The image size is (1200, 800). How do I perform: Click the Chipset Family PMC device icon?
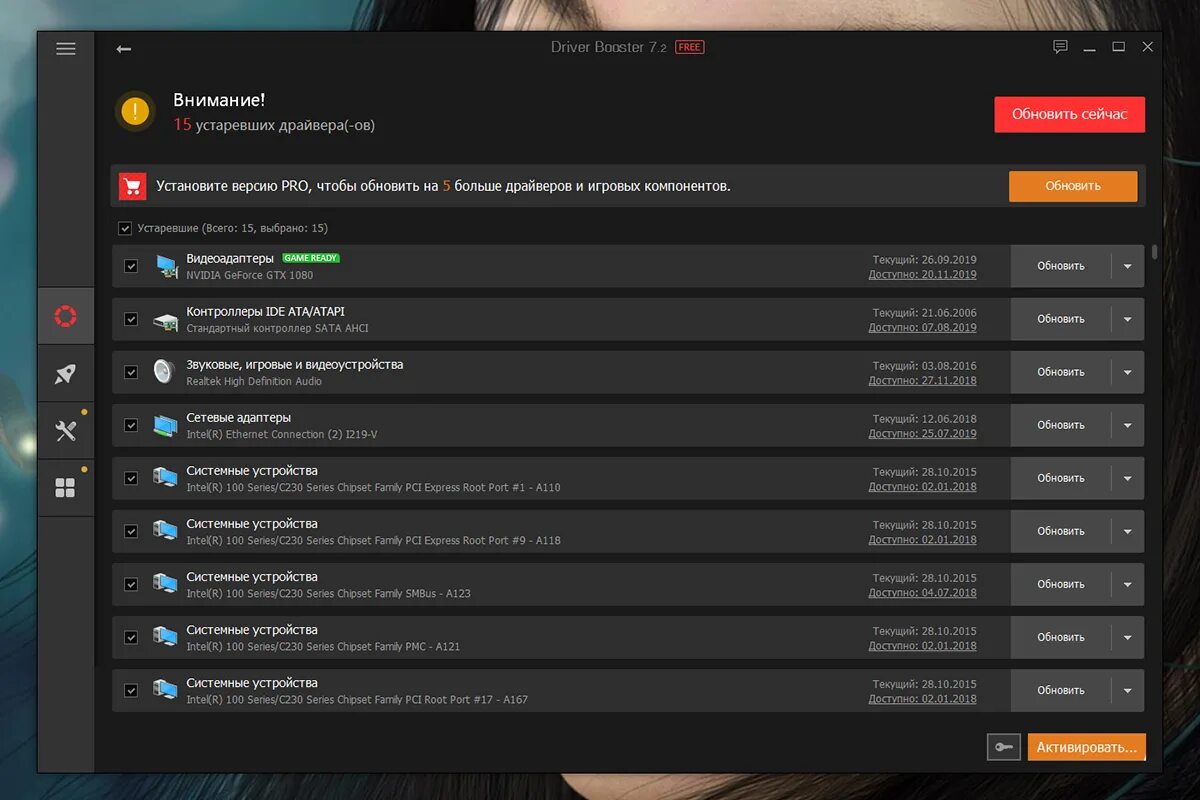165,637
